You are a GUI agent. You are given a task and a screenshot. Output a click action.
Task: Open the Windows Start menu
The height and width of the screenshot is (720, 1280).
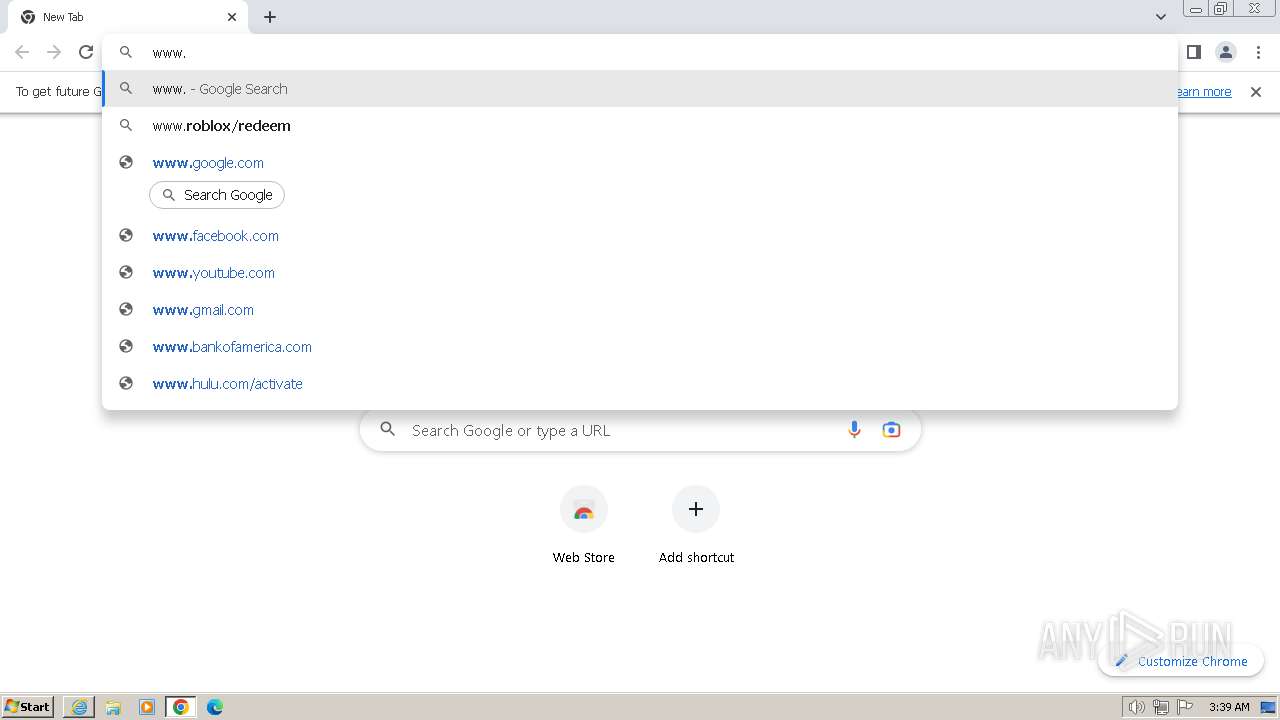point(28,707)
